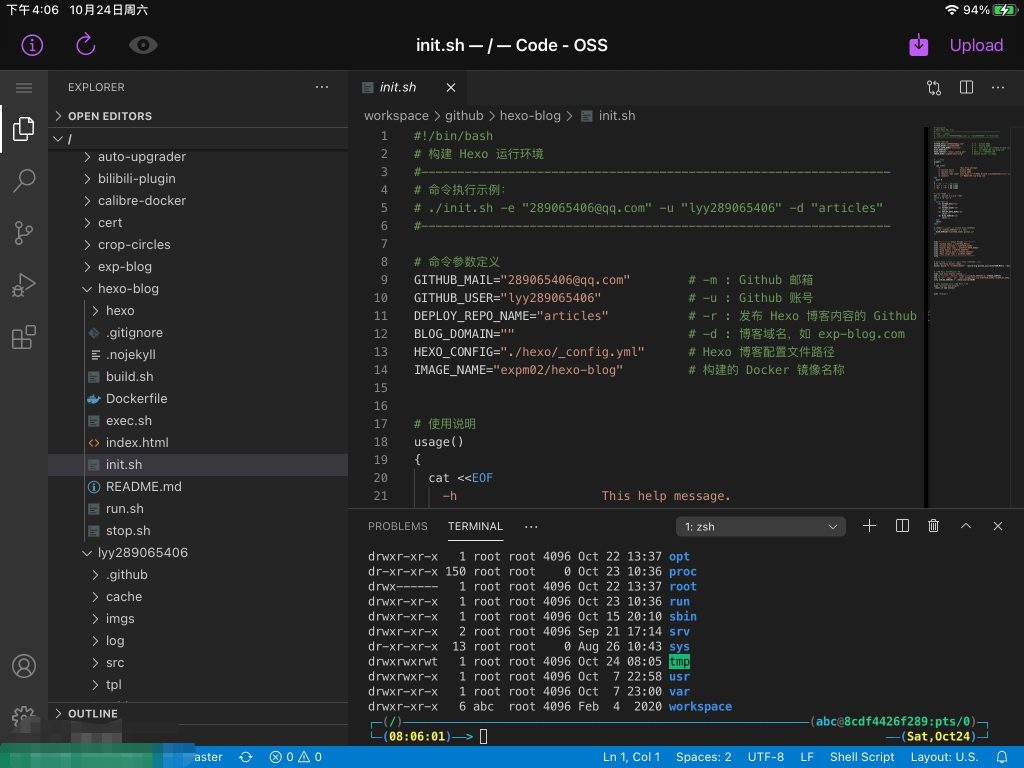This screenshot has width=1024, height=768.
Task: Toggle the eye visibility icon in top bar
Action: coord(144,45)
